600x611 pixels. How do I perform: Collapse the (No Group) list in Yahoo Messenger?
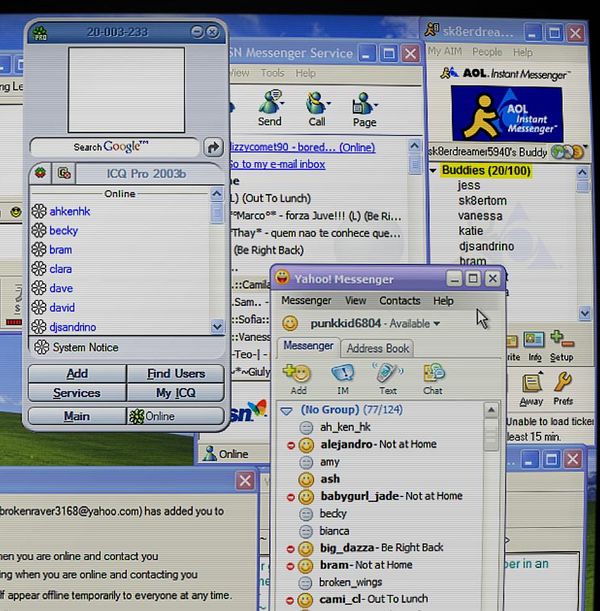click(287, 411)
